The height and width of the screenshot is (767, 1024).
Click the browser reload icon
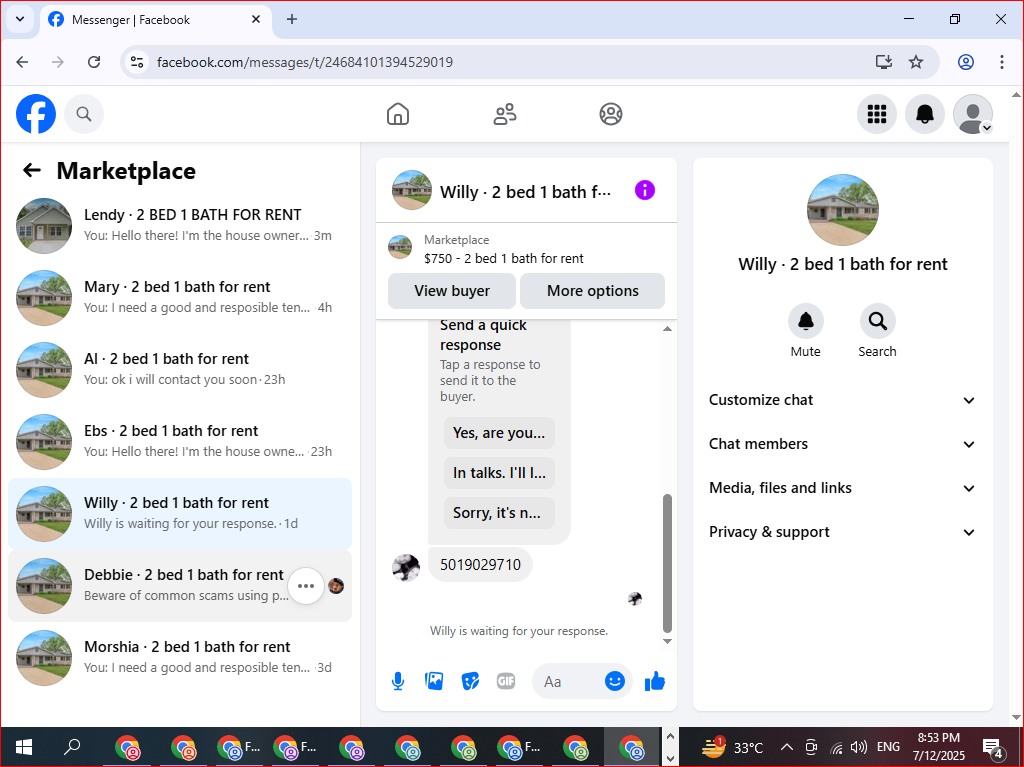pyautogui.click(x=94, y=62)
